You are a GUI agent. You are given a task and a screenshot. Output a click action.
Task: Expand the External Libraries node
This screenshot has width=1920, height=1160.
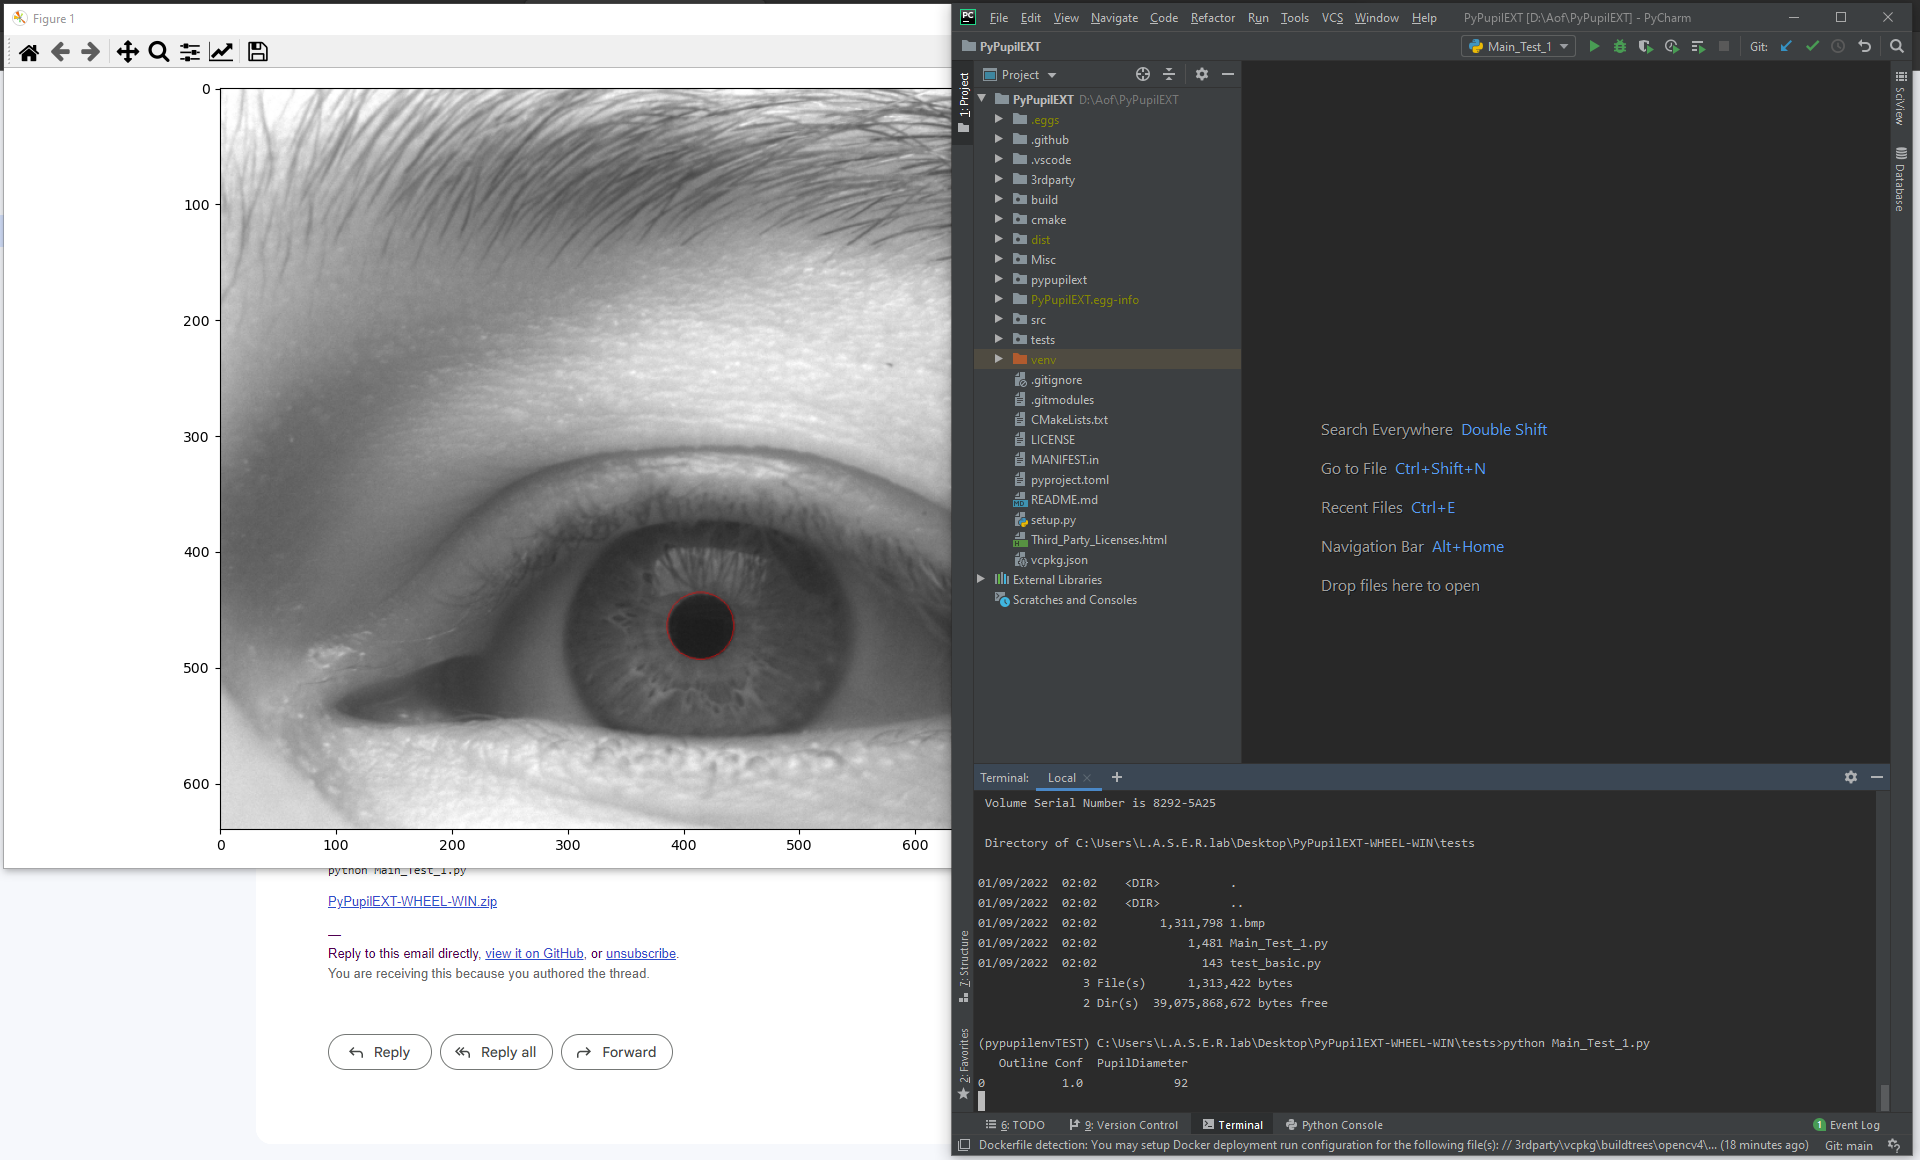[981, 579]
